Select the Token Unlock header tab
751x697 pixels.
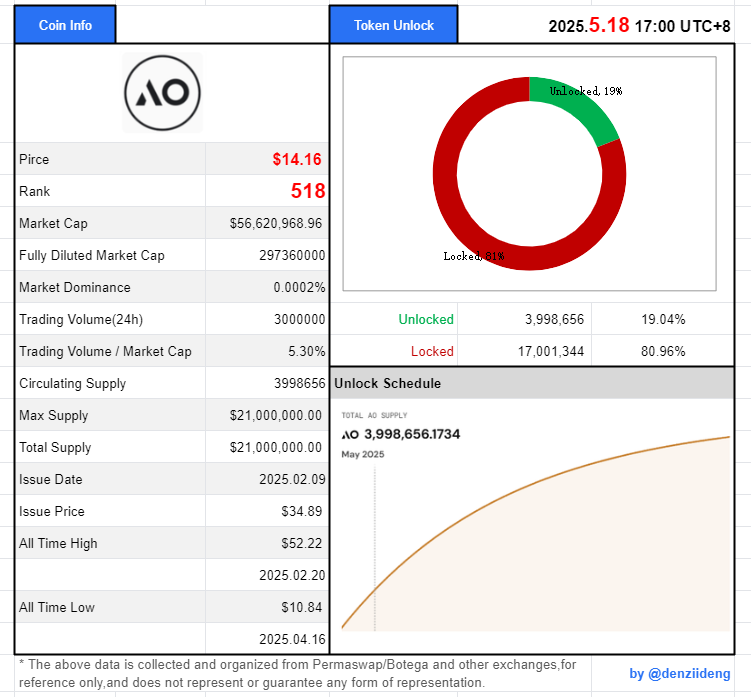pyautogui.click(x=394, y=25)
